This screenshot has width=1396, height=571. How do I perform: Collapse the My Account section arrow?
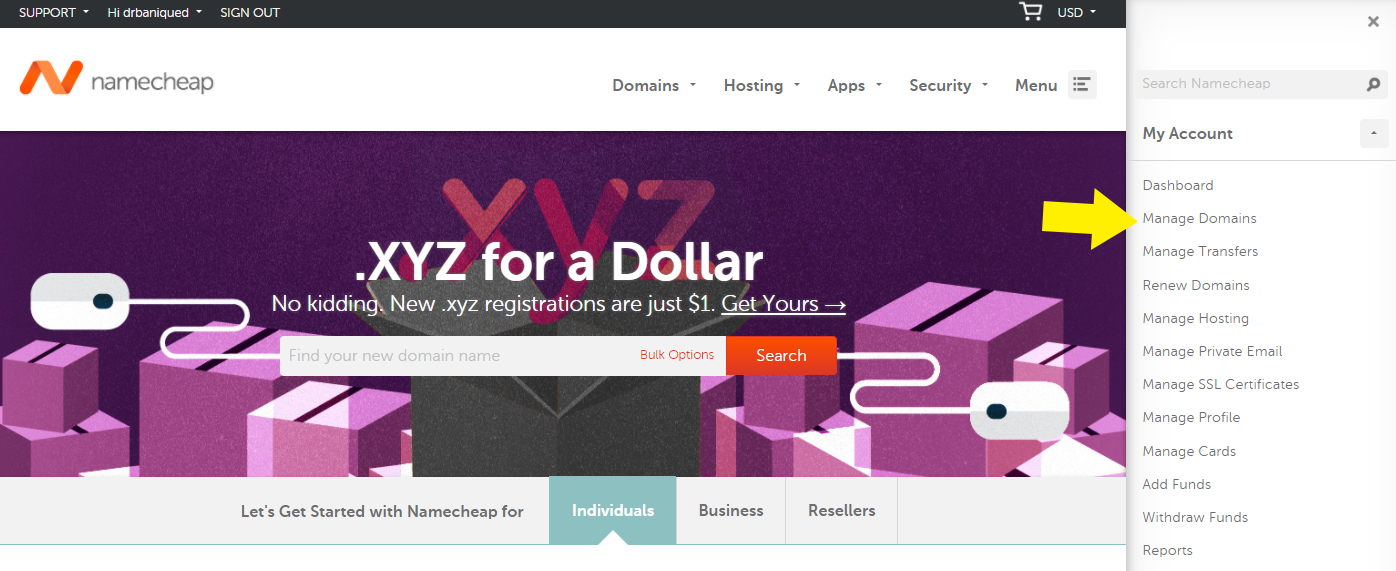[x=1374, y=133]
